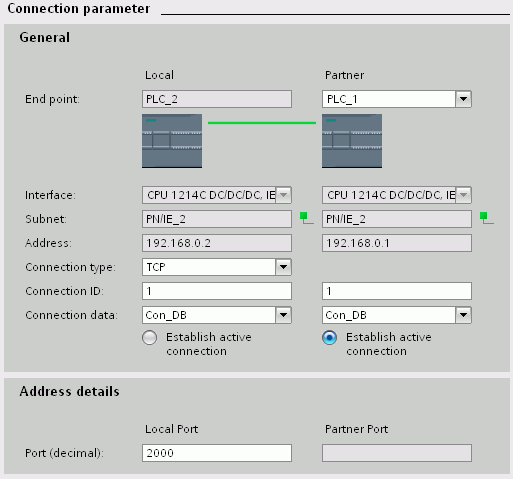Click the partner Connection ID field
Viewport: 513px width, 479px height.
click(x=397, y=291)
